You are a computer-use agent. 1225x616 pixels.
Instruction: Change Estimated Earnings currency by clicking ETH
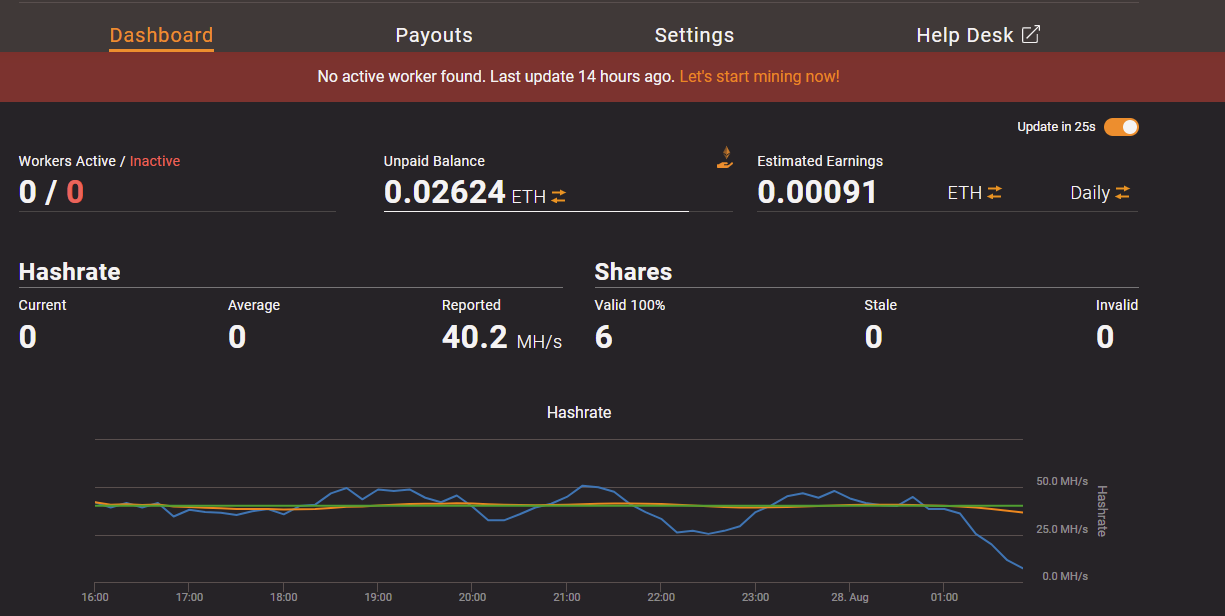pyautogui.click(x=964, y=193)
